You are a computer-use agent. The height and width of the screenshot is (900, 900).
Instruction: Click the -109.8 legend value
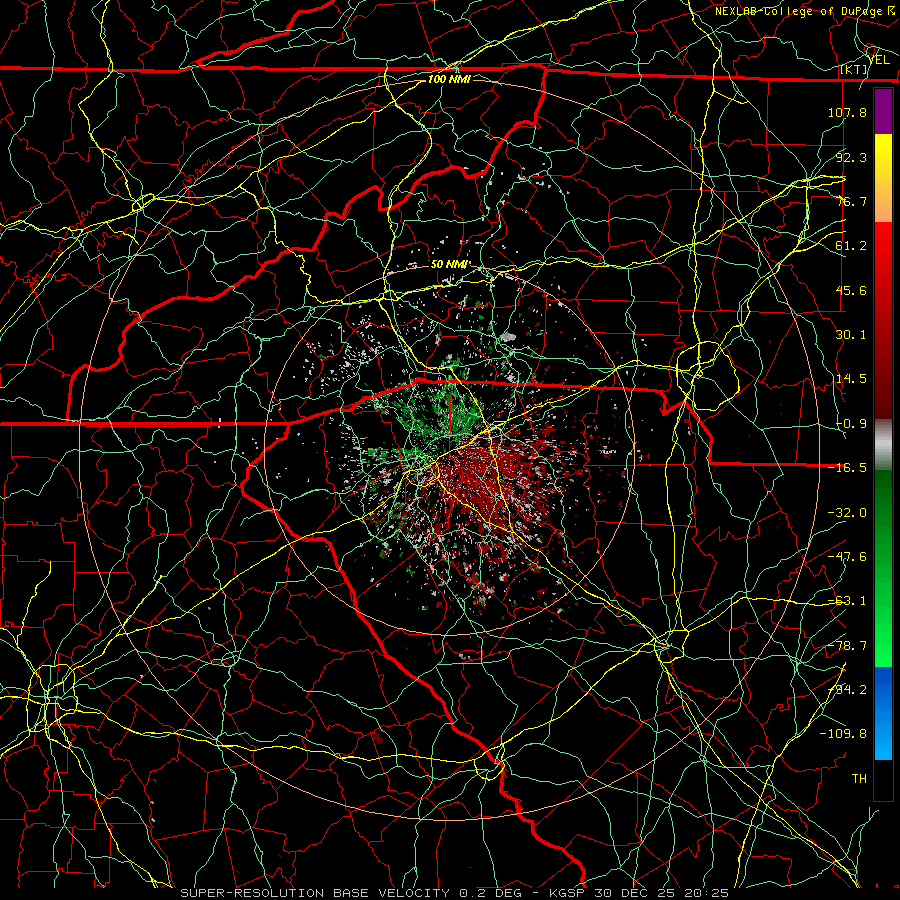pos(843,734)
